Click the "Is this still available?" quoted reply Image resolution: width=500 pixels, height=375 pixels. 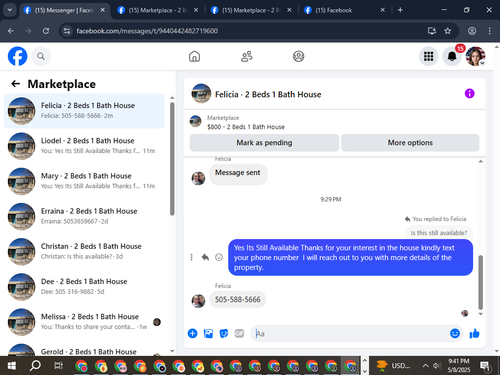point(439,233)
